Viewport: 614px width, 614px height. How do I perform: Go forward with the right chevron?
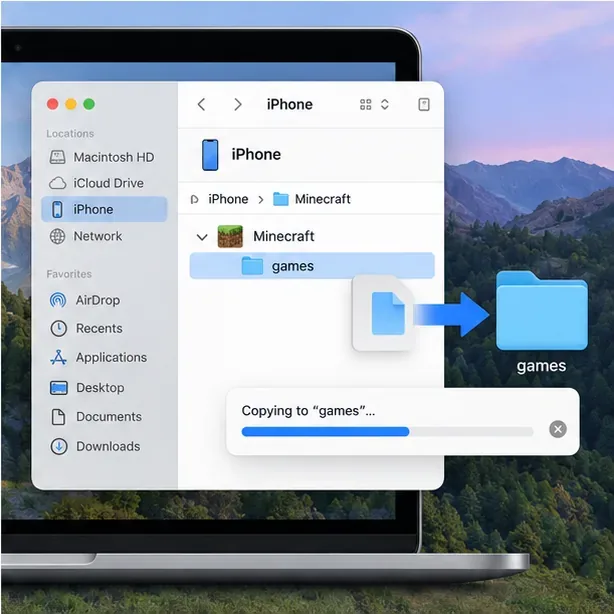[238, 105]
